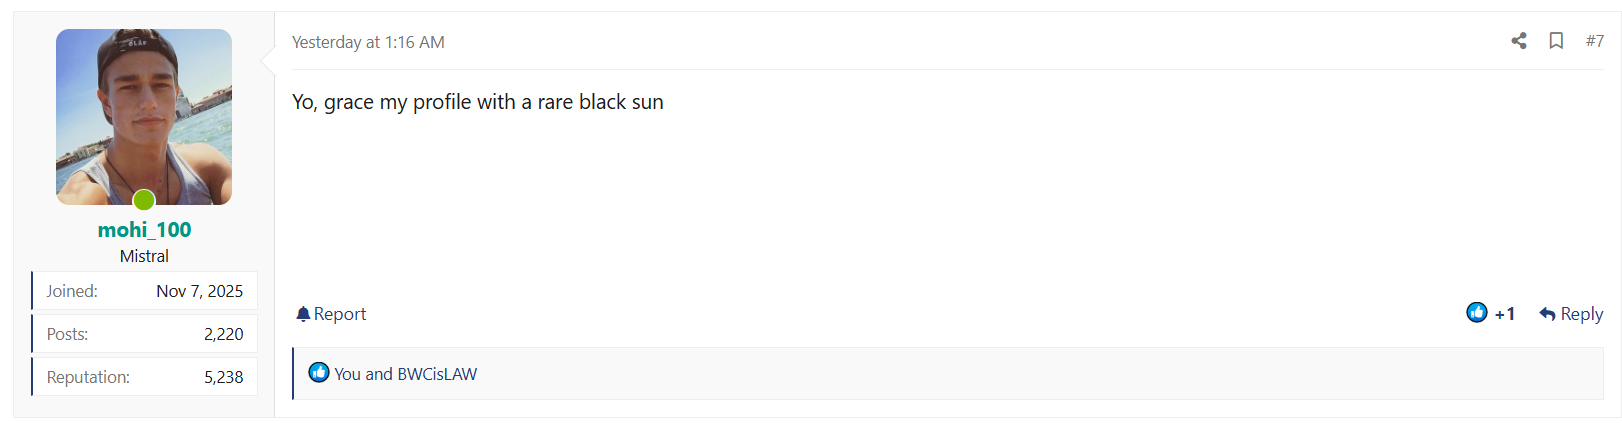Click the +1 reaction score

point(1504,314)
